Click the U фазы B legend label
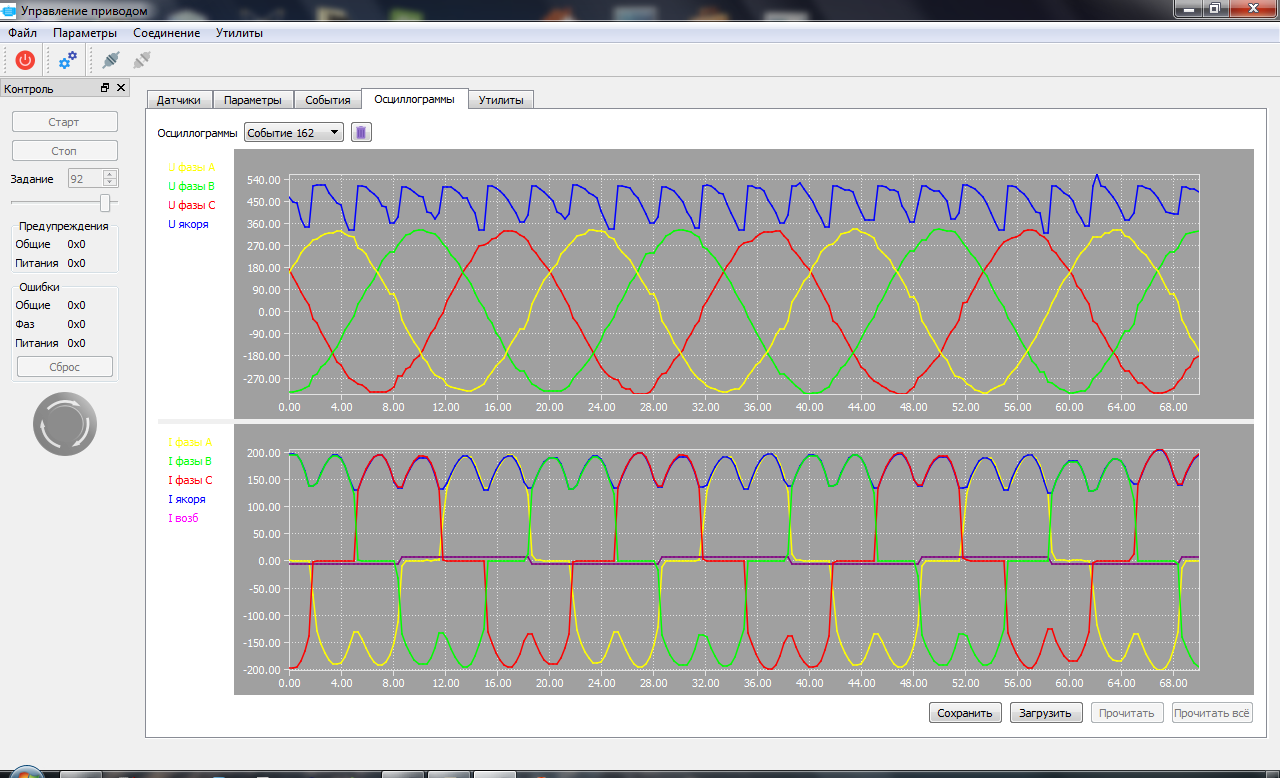1280x778 pixels. click(x=191, y=186)
